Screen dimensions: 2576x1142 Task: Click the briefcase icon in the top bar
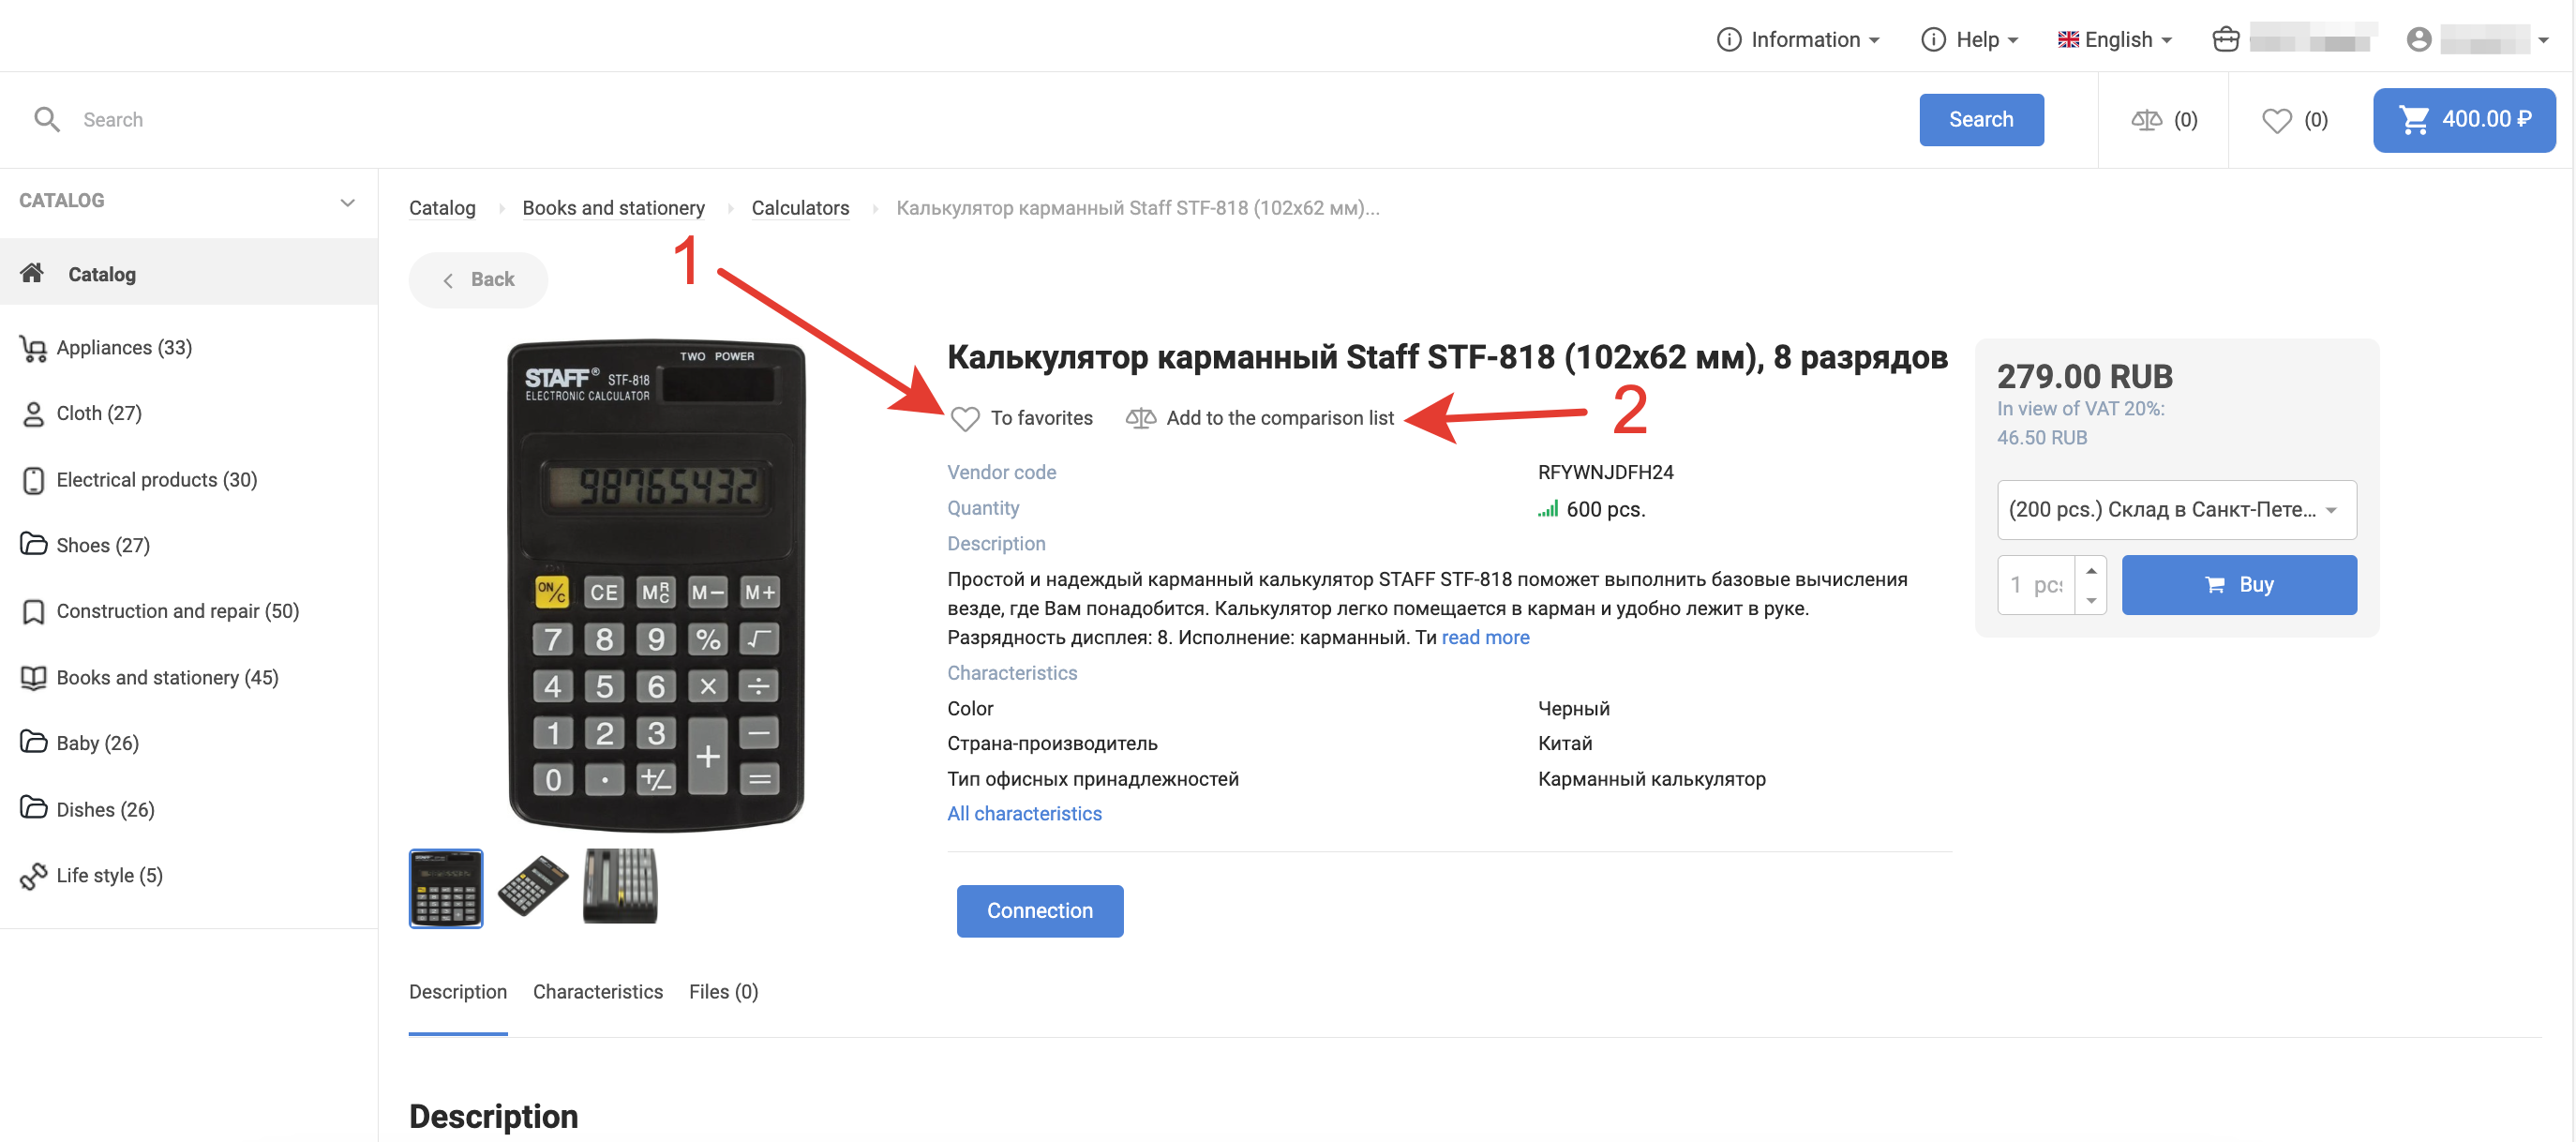[2226, 39]
